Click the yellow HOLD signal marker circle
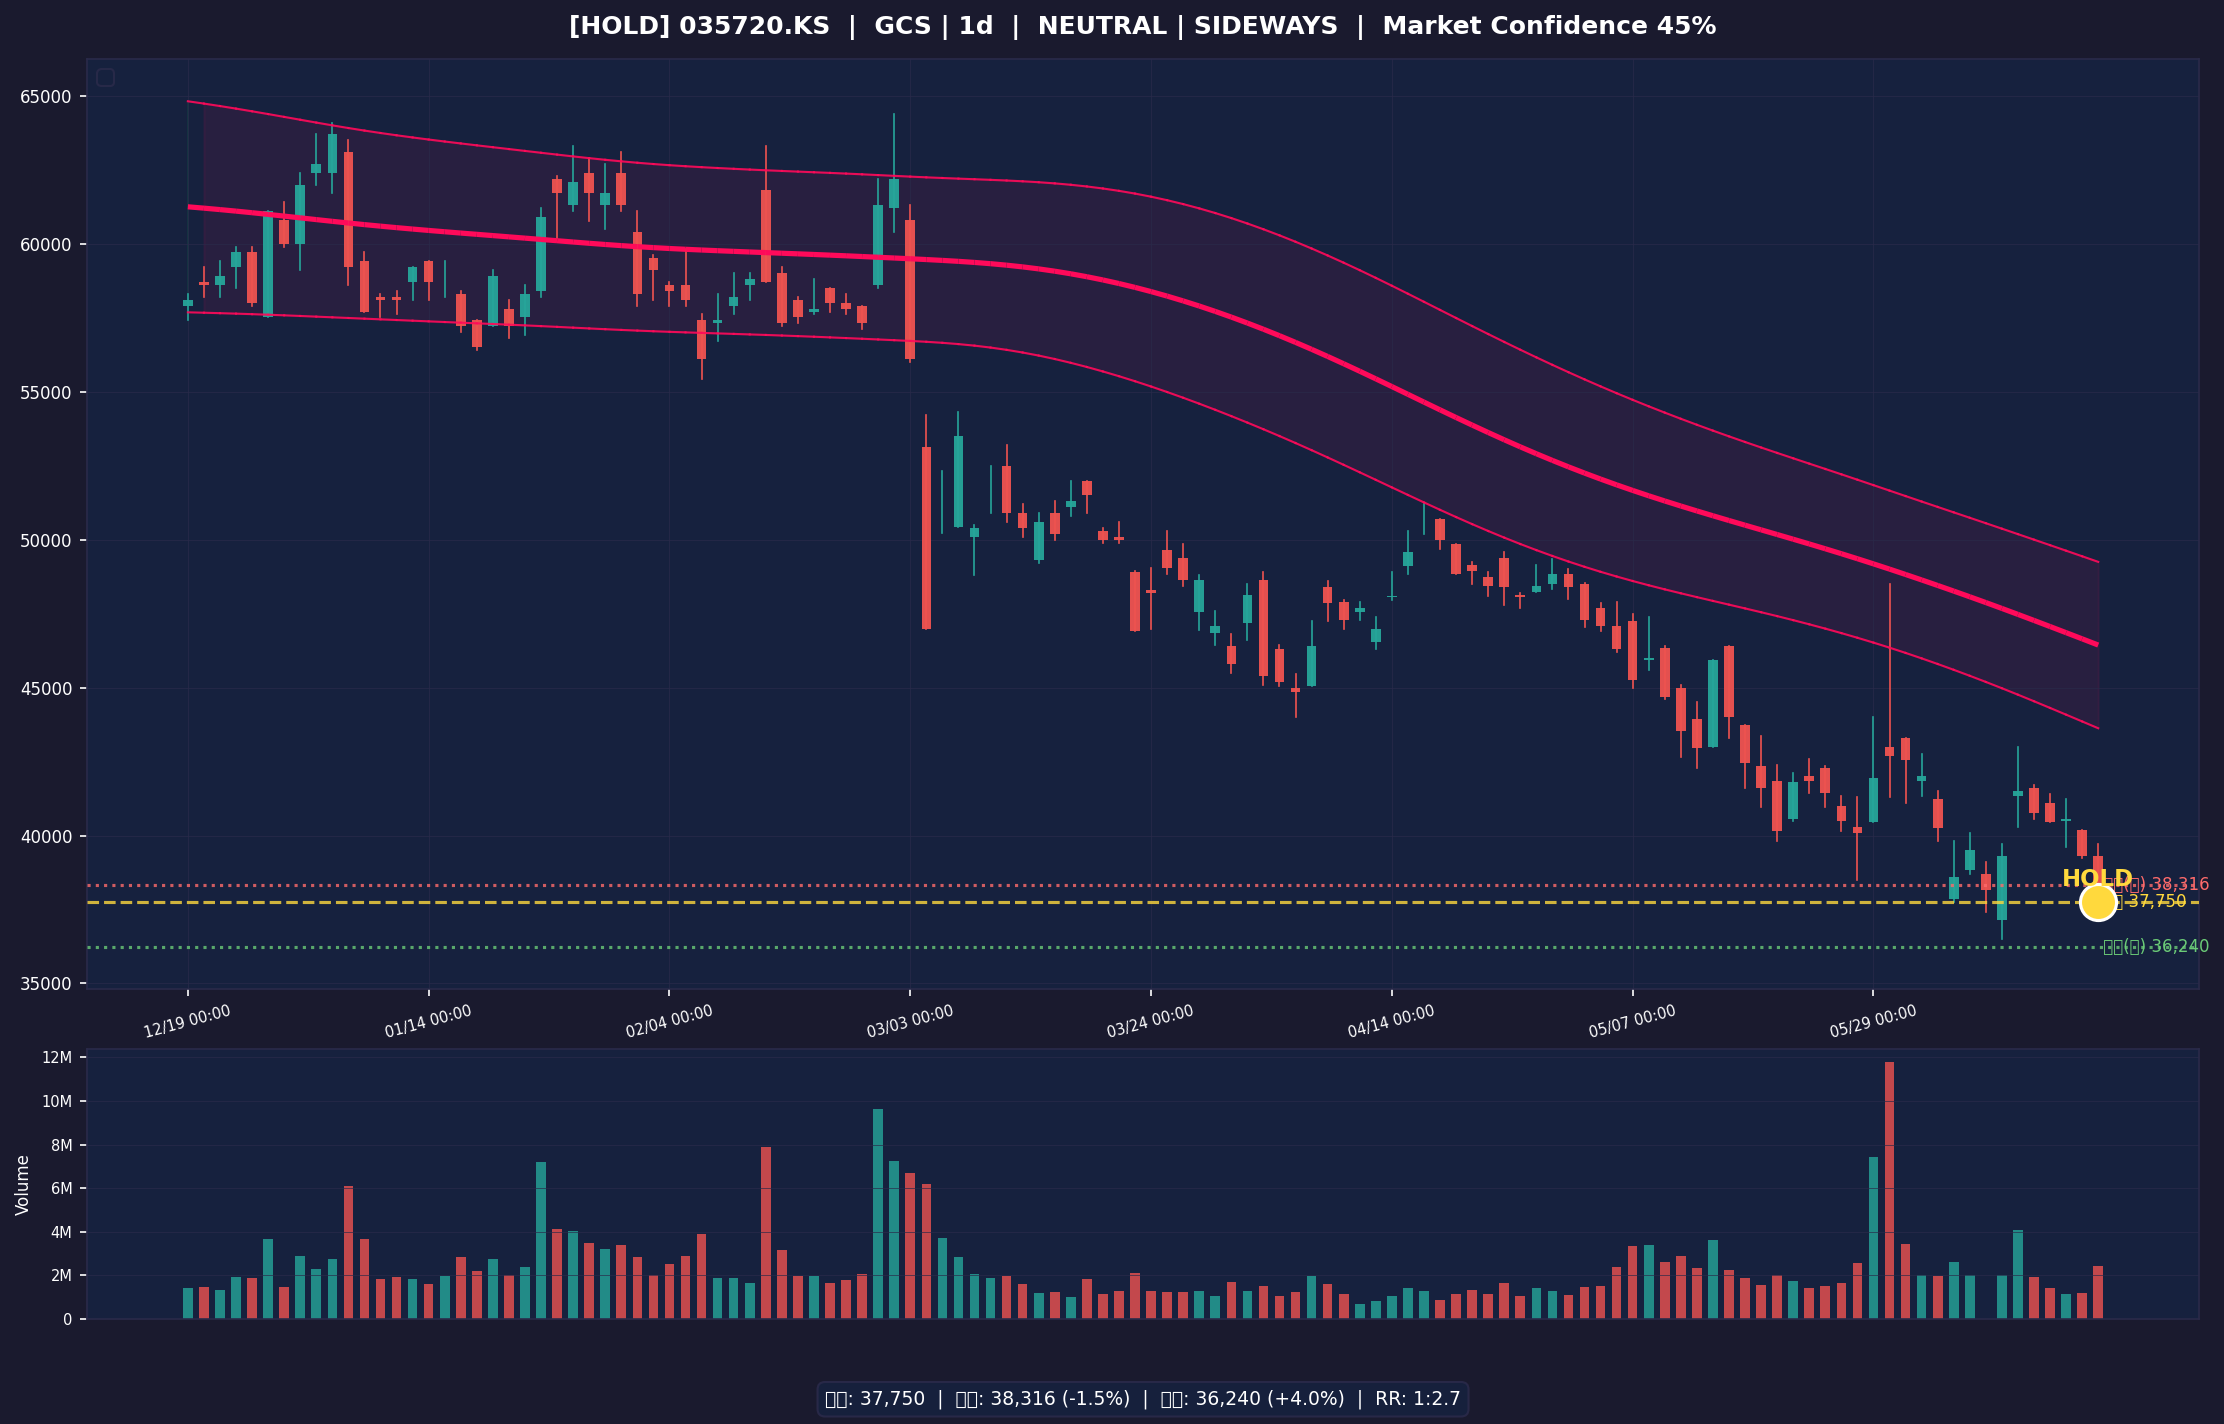The height and width of the screenshot is (1424, 2224). (x=2098, y=902)
